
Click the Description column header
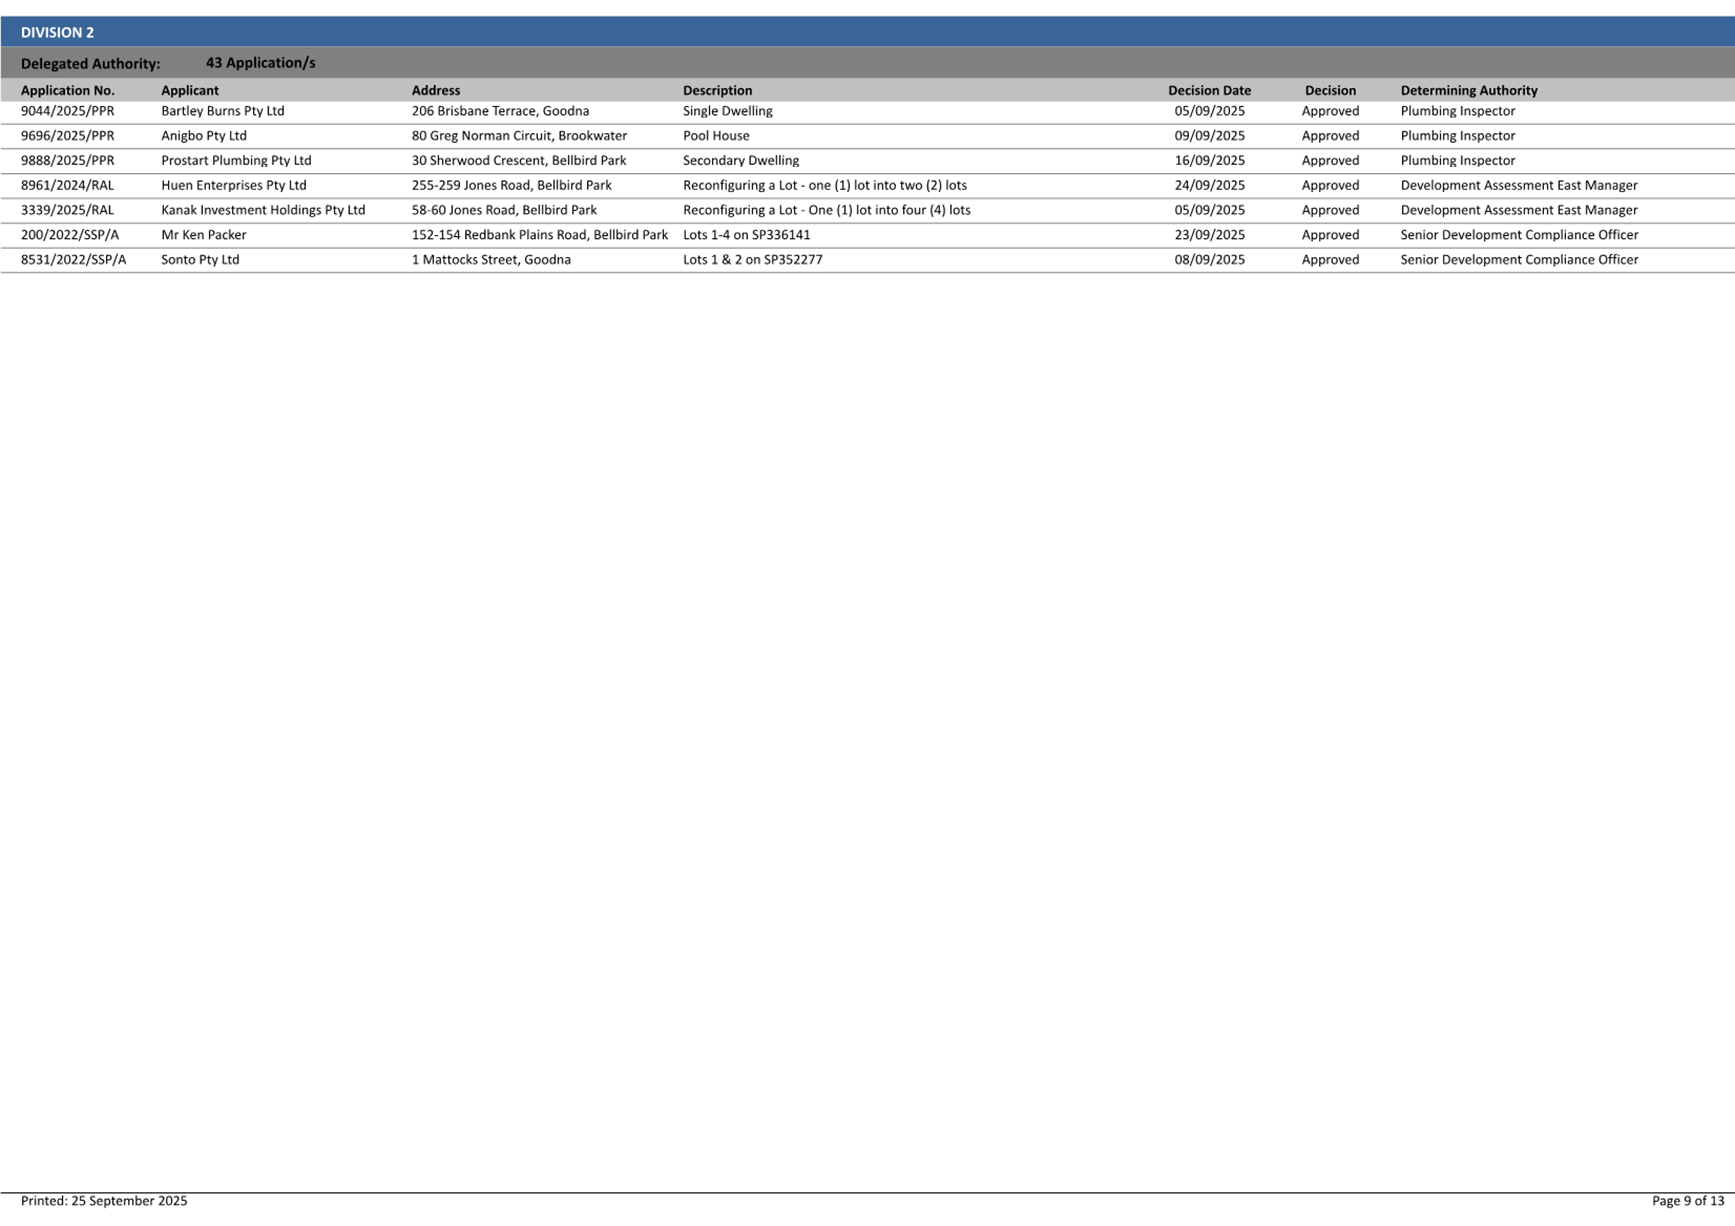(x=717, y=90)
